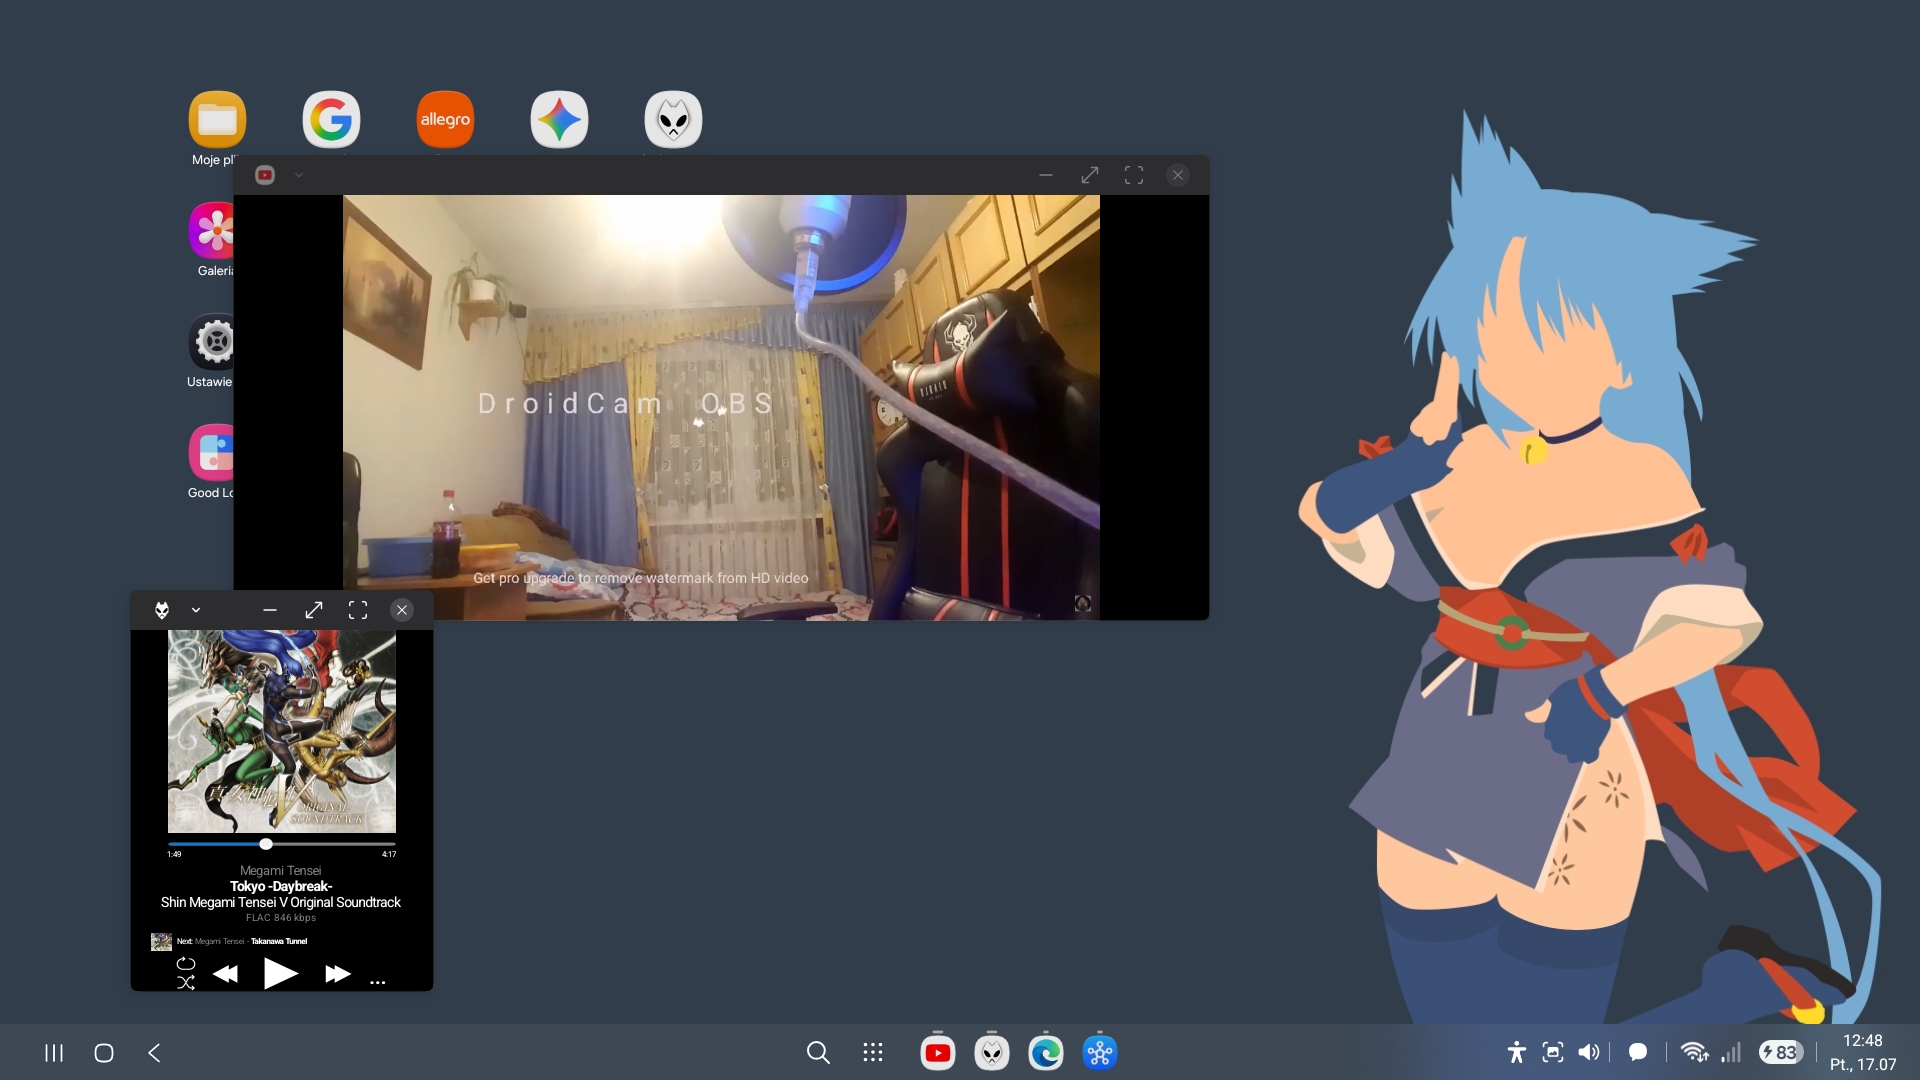Screen dimensions: 1920x1080
Task: Expand the foobar2000 window options chevron
Action: pos(196,610)
